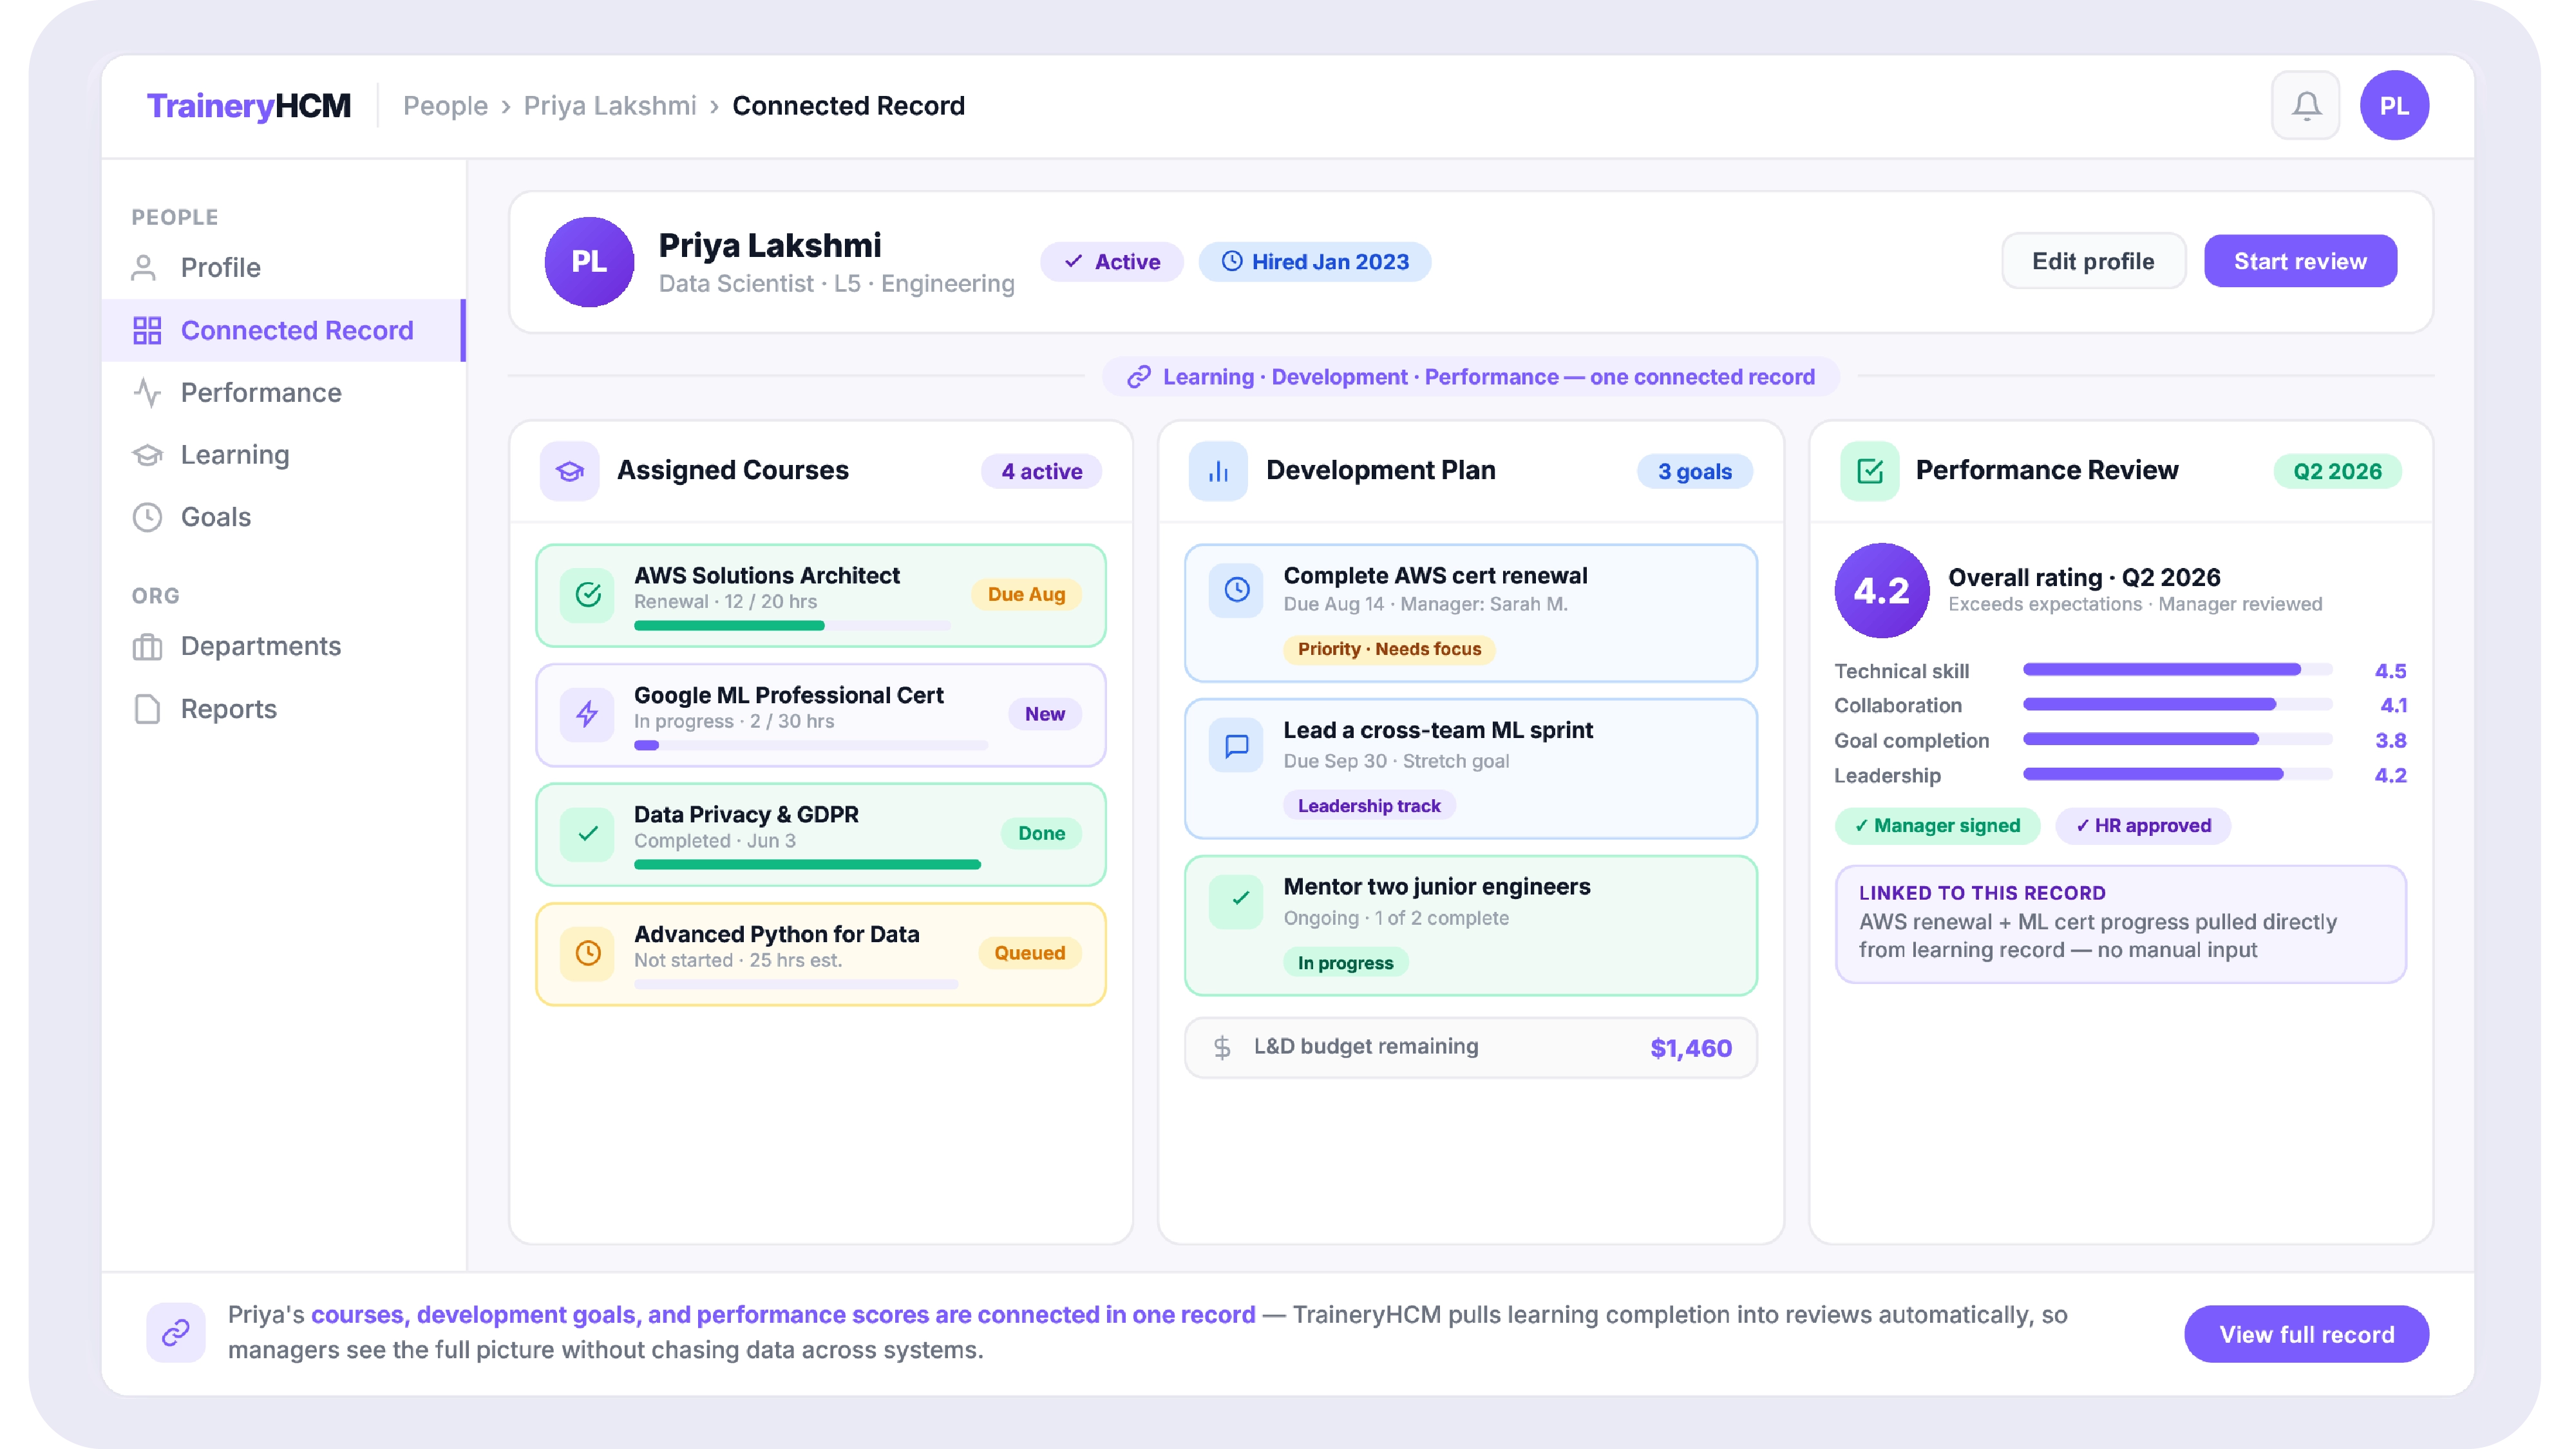Screen dimensions: 2576x1449
Task: Select Connected Record in the sidebar
Action: tap(283, 330)
